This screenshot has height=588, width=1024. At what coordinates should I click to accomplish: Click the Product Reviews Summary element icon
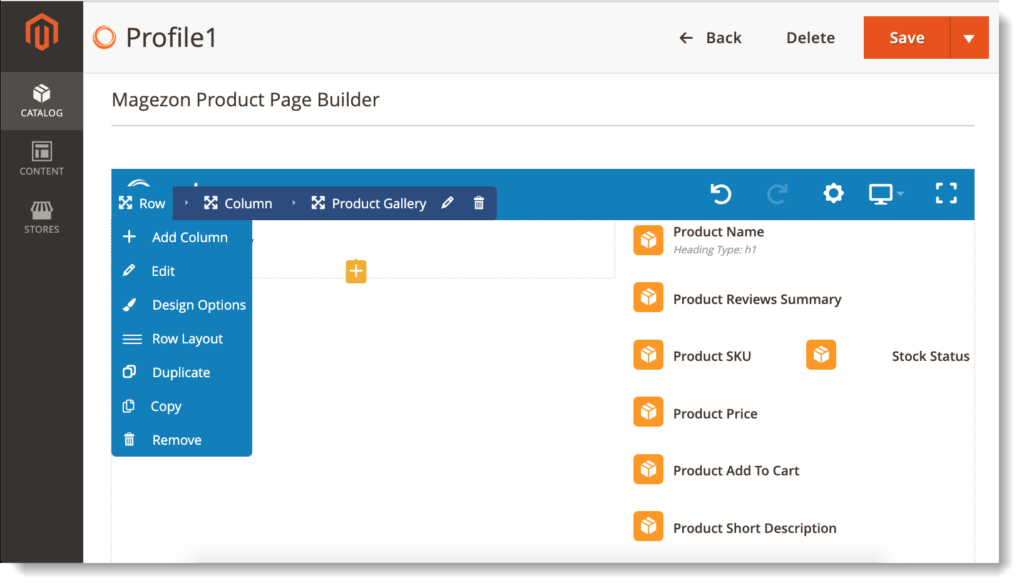648,298
